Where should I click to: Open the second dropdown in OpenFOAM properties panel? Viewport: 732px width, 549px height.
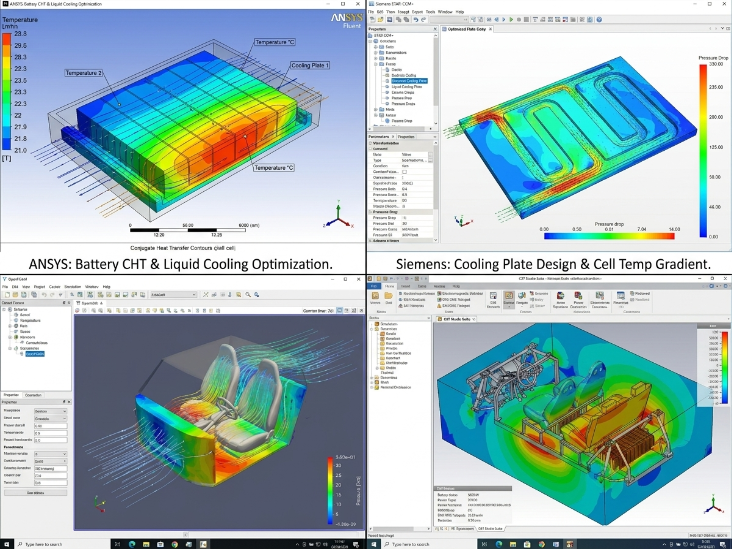[50, 419]
